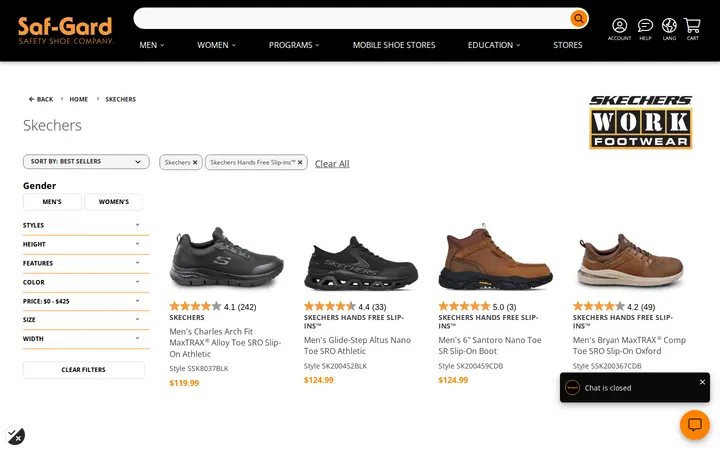This screenshot has width=720, height=450.
Task: Expand the Color filter
Action: (86, 282)
